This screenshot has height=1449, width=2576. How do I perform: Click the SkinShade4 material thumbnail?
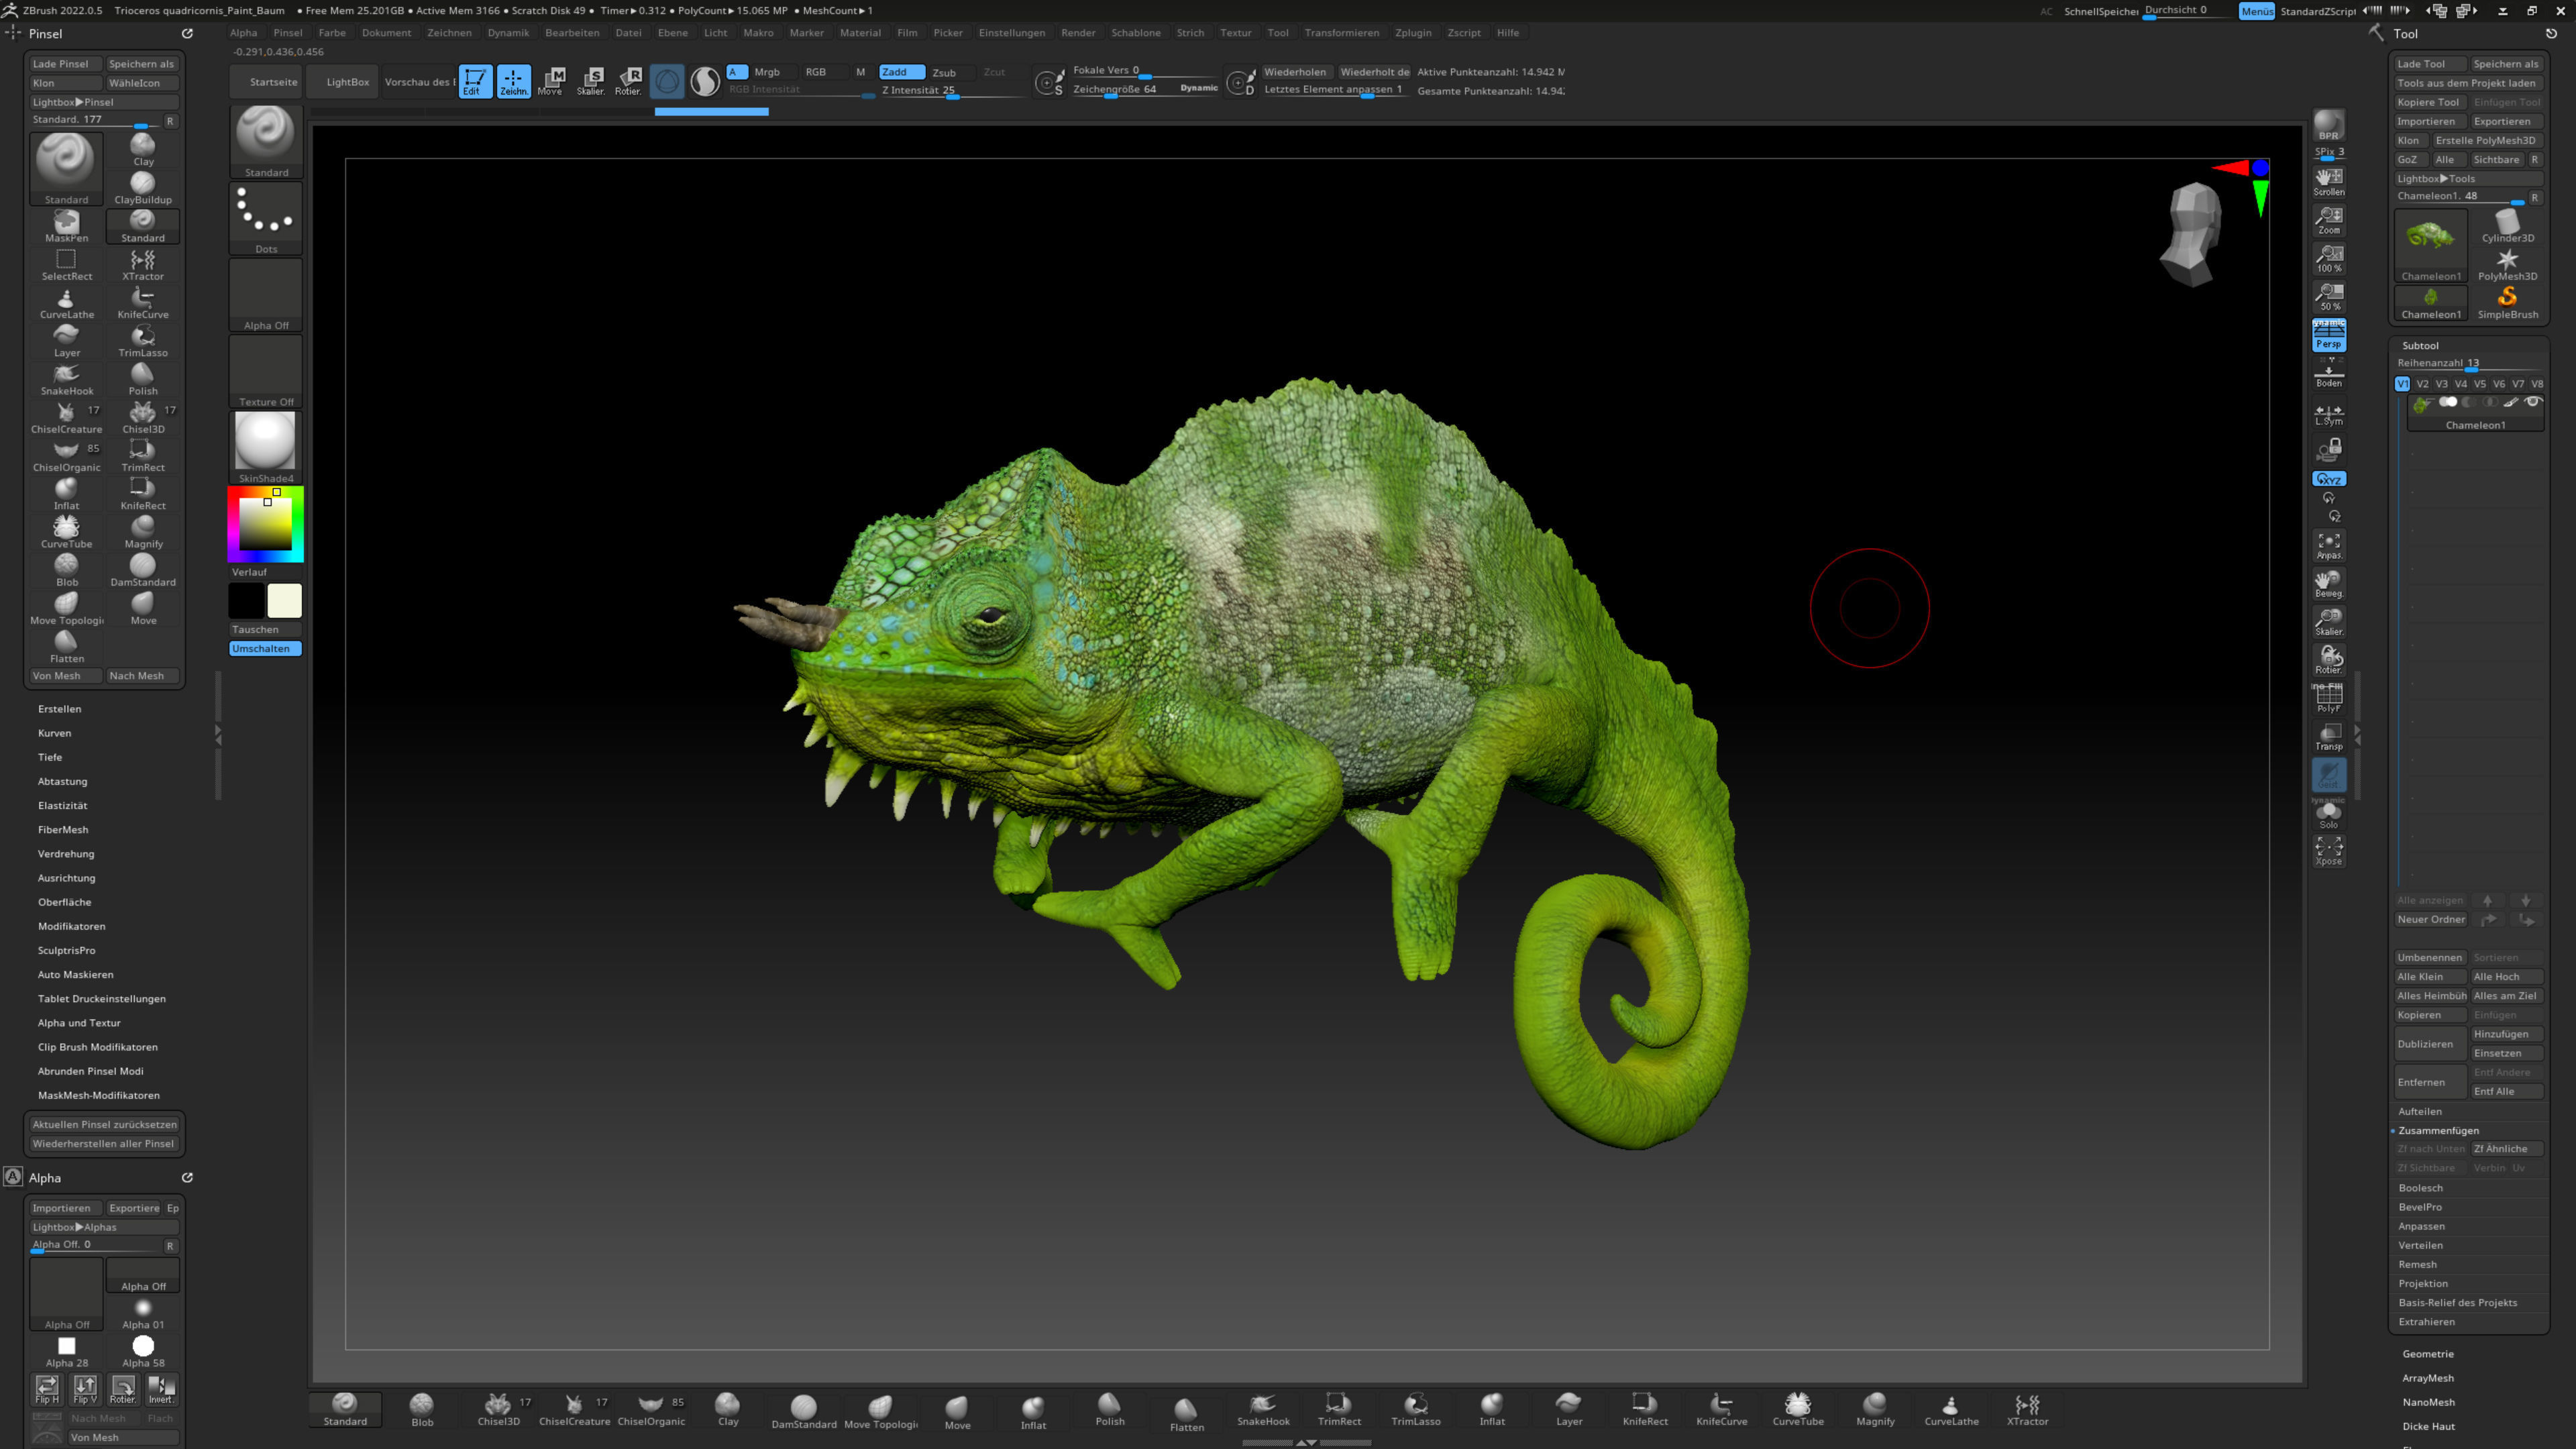point(266,446)
